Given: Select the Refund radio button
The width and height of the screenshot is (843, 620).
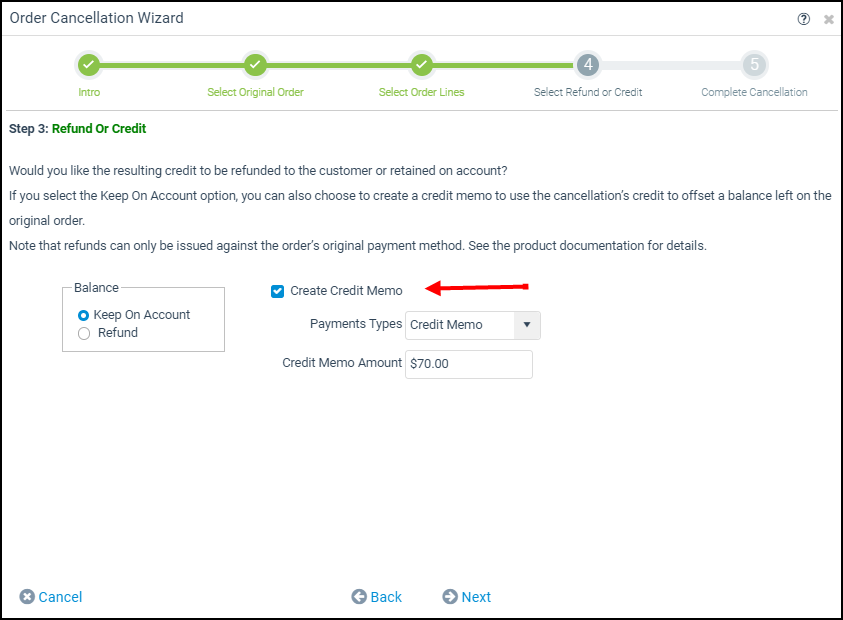Looking at the screenshot, I should pyautogui.click(x=84, y=333).
